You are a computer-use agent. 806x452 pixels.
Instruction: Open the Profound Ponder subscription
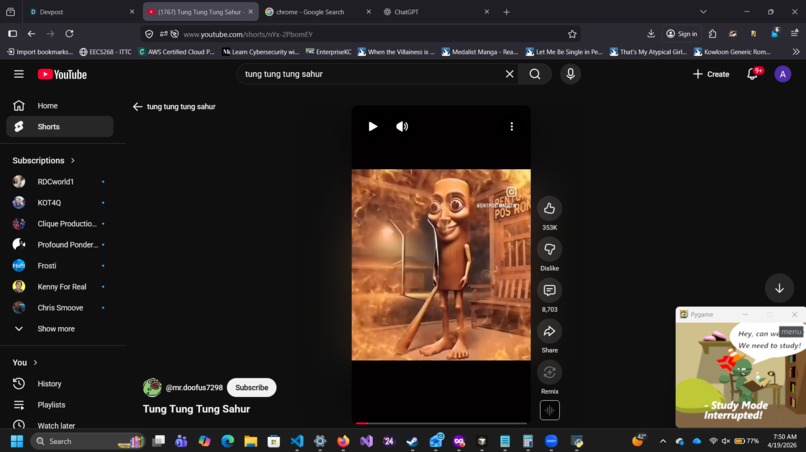tap(60, 245)
